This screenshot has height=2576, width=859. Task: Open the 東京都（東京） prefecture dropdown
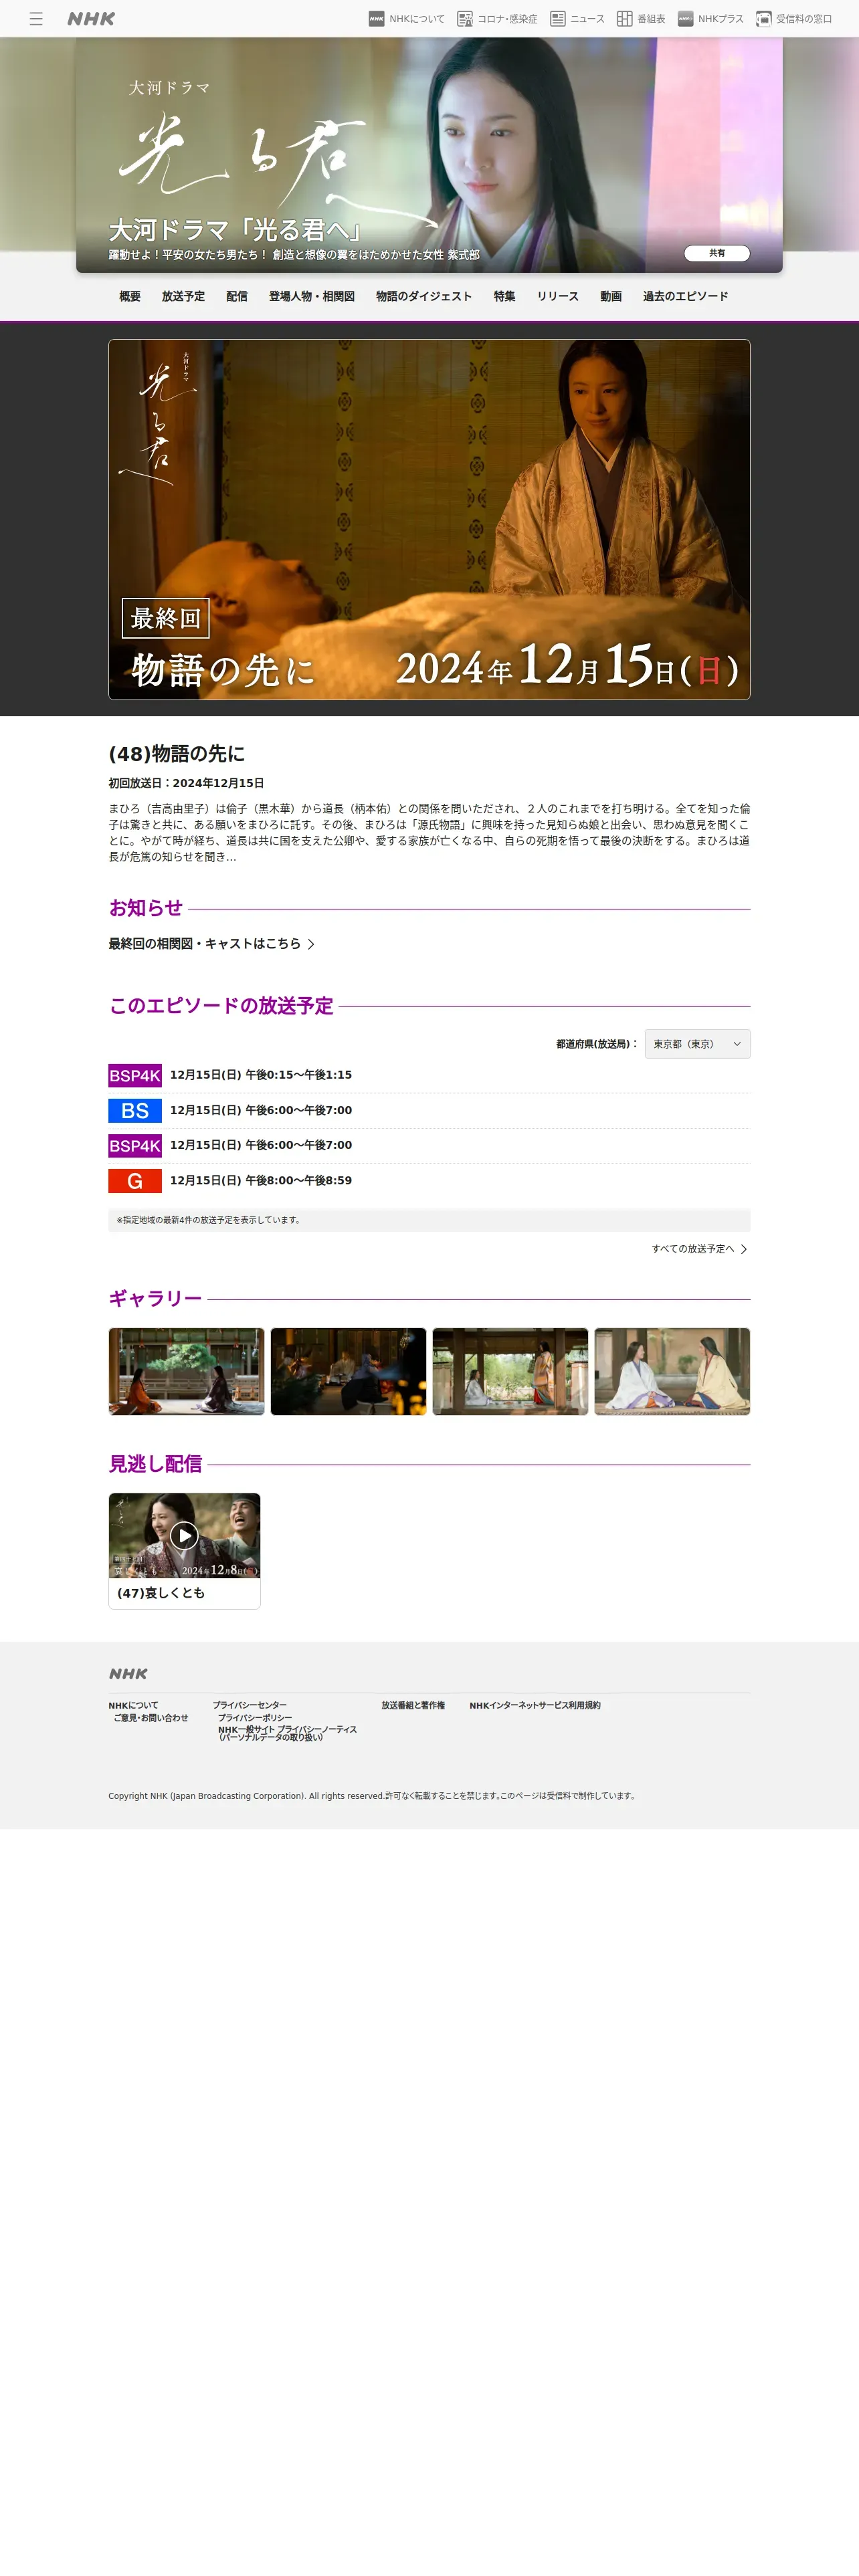pyautogui.click(x=697, y=1044)
